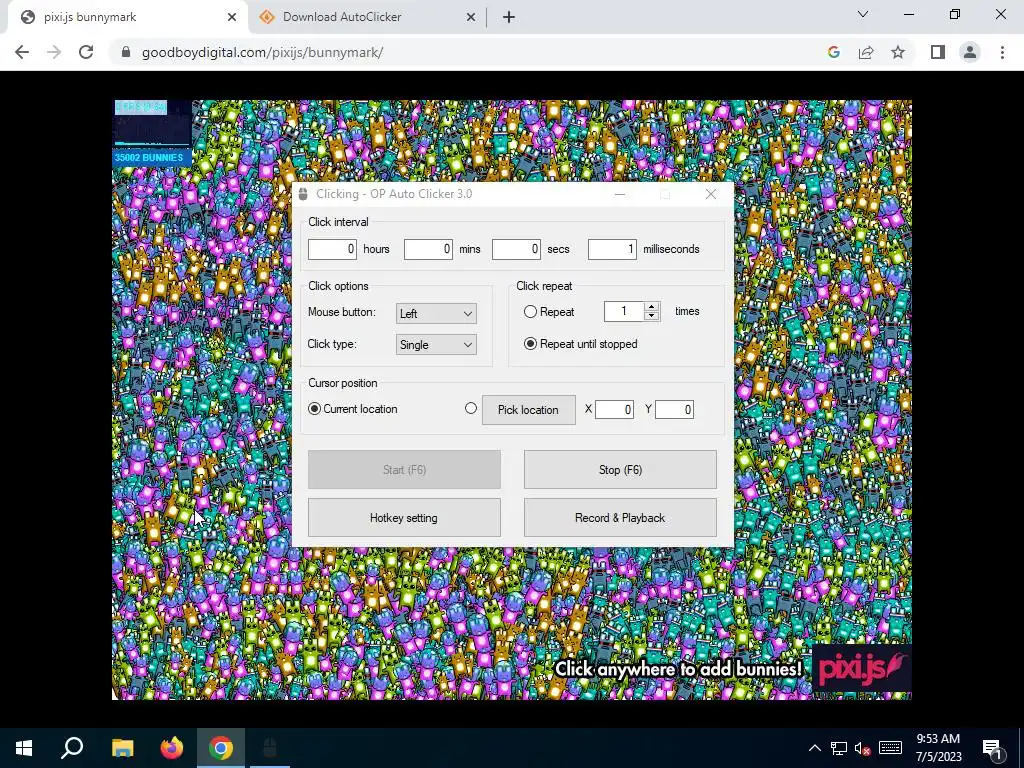Click the Pick location button

click(x=529, y=410)
